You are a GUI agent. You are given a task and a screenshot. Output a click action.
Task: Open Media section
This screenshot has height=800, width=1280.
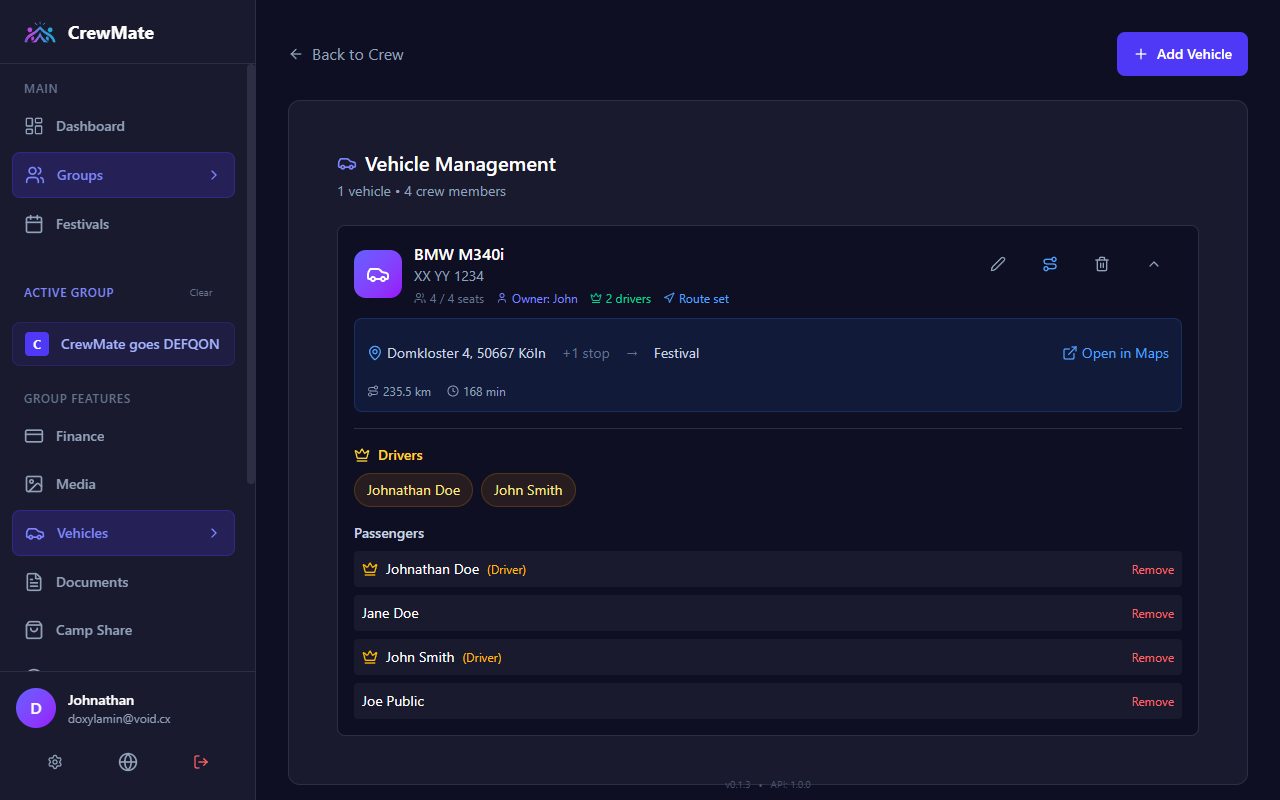coord(123,484)
